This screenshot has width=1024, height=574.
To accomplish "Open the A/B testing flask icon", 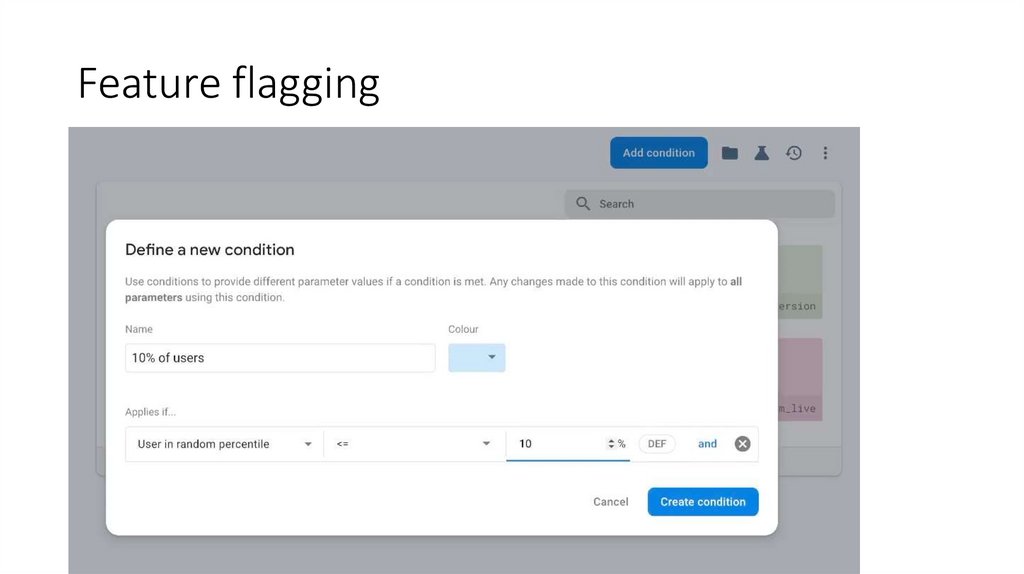I will [x=761, y=153].
